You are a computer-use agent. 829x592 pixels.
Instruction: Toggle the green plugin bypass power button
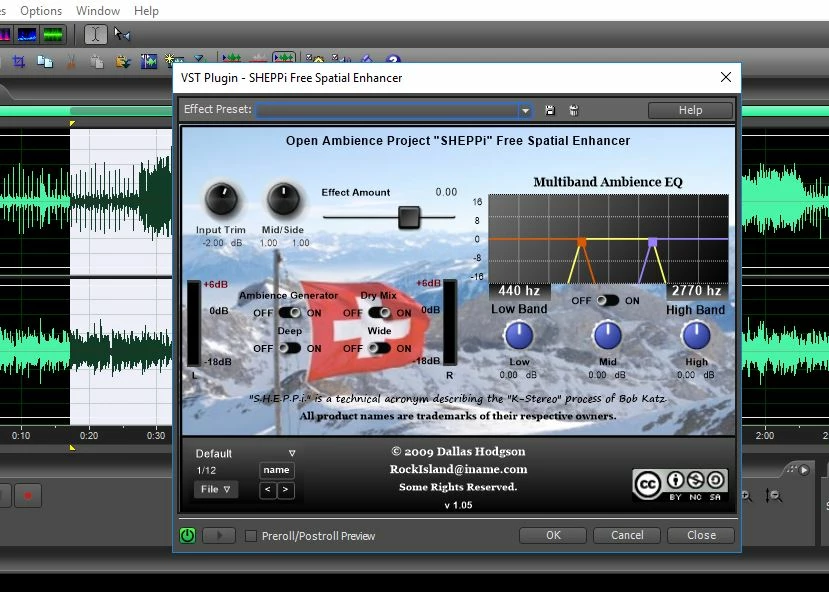188,535
